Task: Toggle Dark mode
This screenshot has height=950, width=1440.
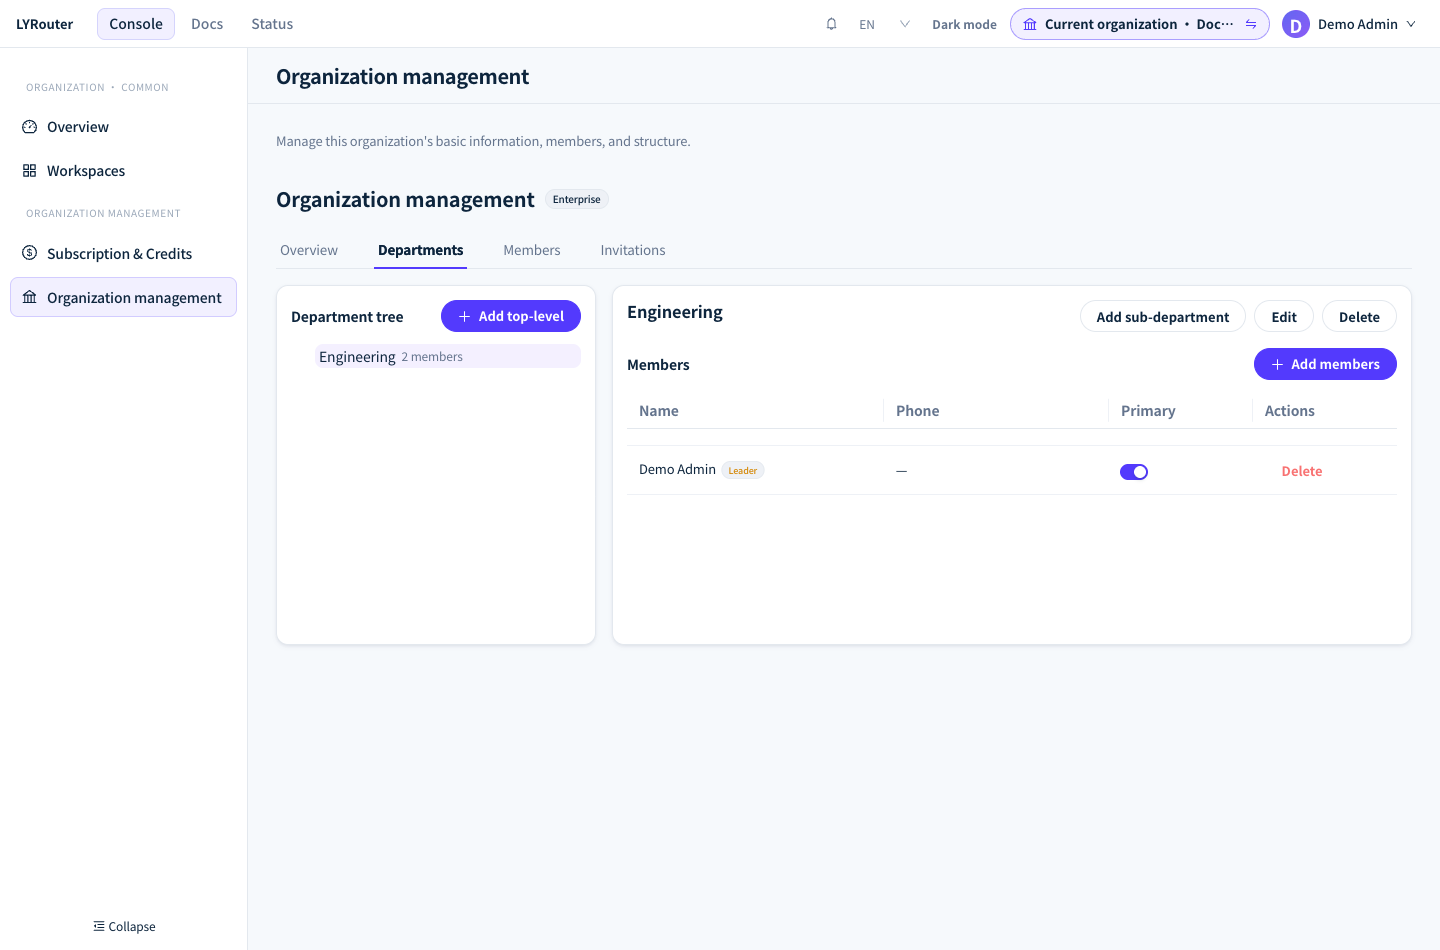Action: click(964, 24)
